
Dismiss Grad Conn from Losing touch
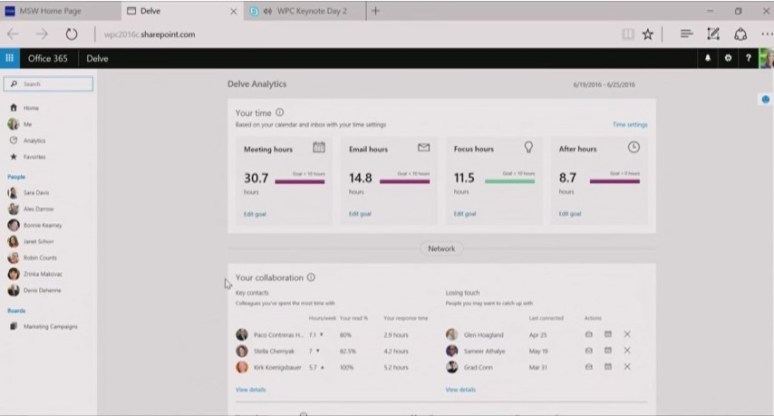pos(627,367)
